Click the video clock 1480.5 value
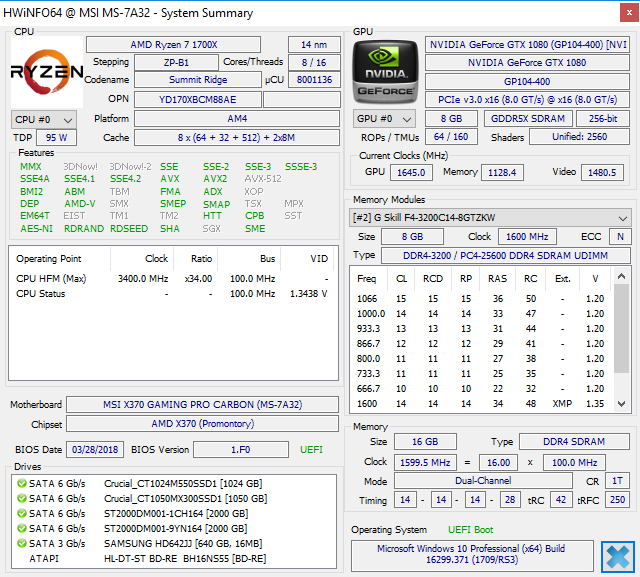 pyautogui.click(x=602, y=173)
